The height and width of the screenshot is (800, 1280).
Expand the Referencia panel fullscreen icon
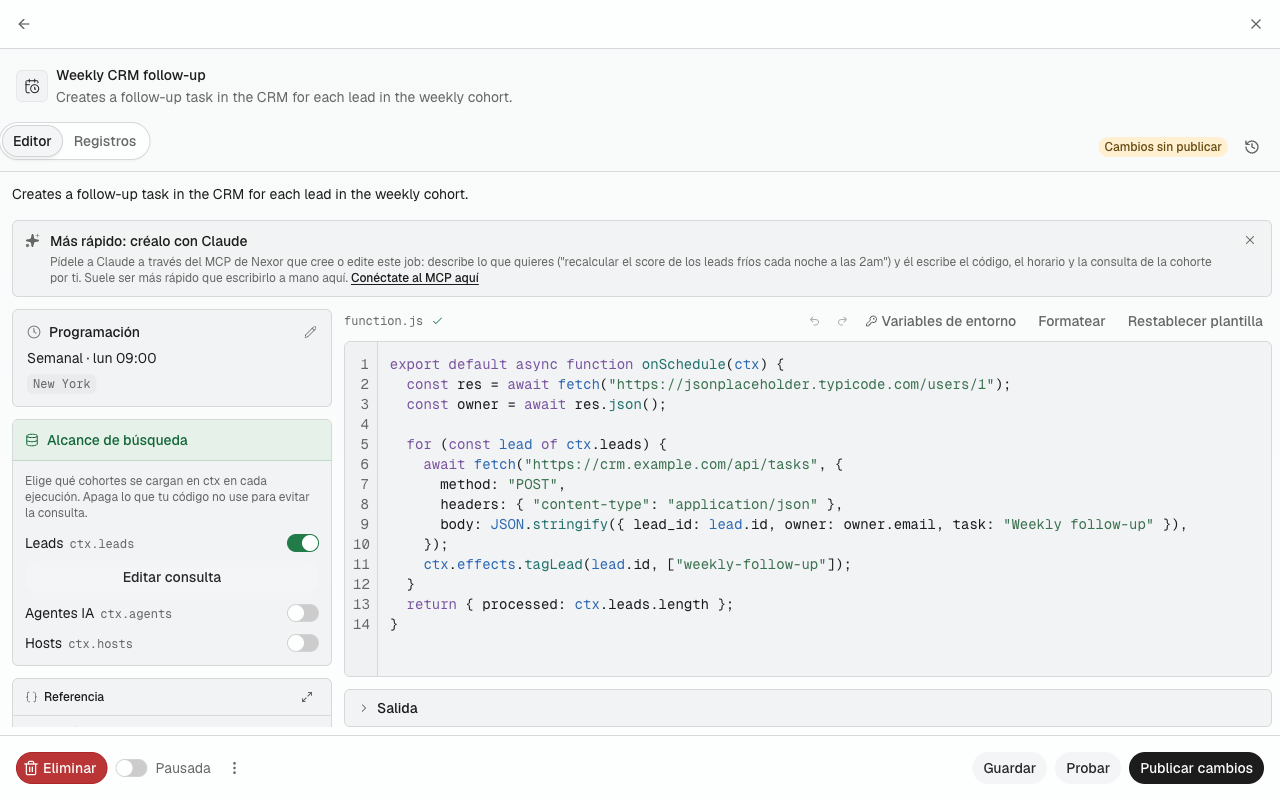307,697
